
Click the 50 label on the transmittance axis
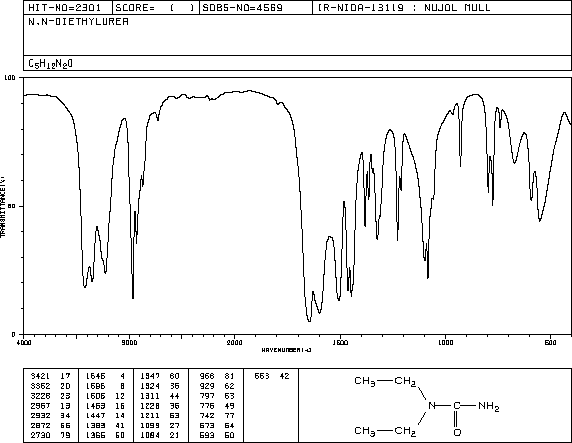click(x=12, y=206)
